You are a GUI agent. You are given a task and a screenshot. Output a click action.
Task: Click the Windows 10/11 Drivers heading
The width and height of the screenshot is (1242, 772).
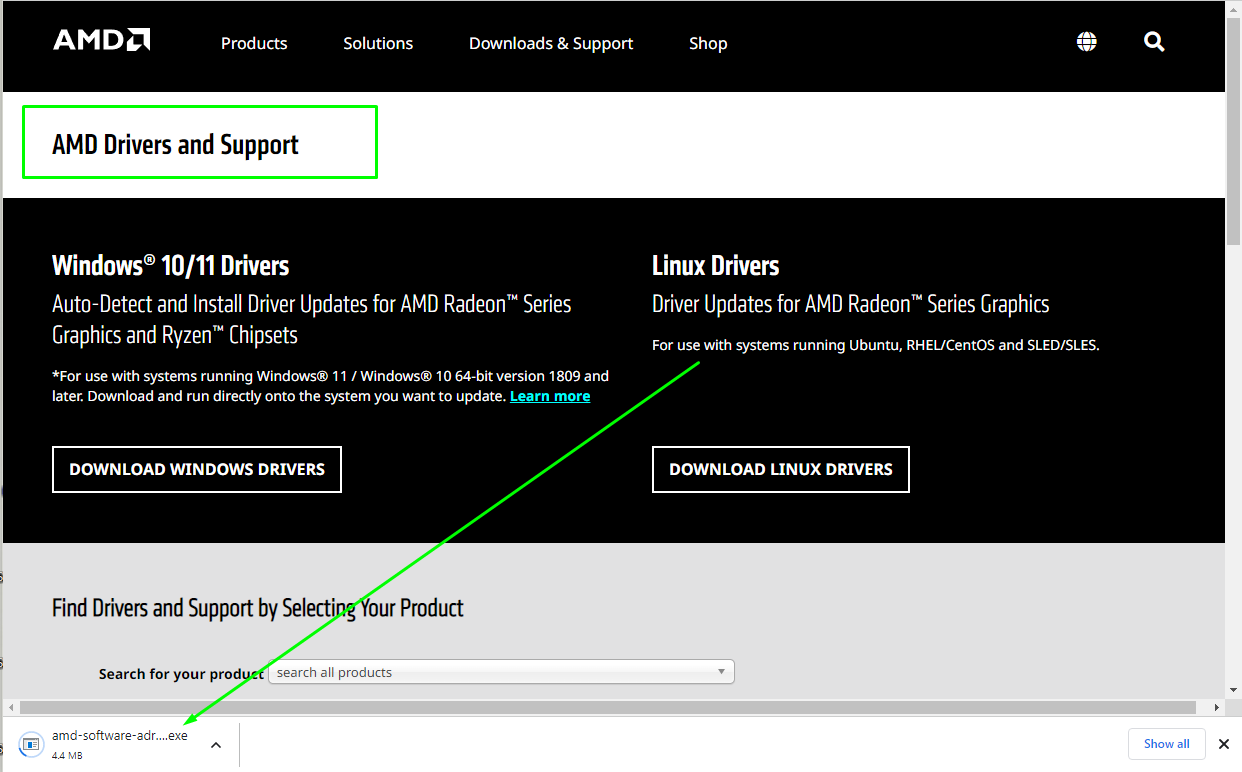pos(171,266)
